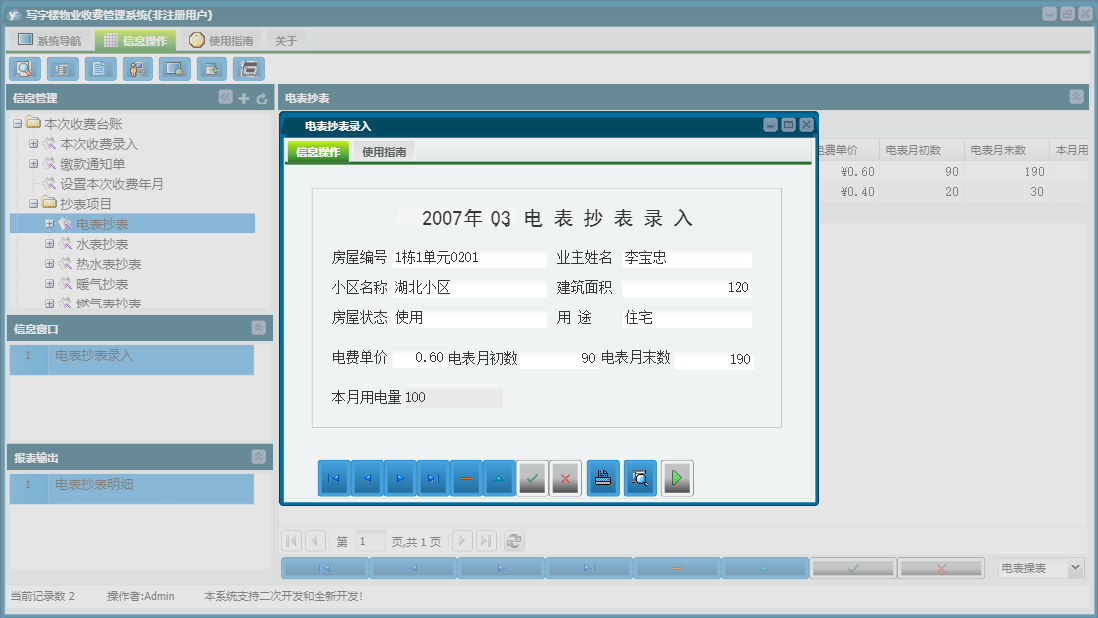Open the 电表操表 dropdown at bottom right
The image size is (1098, 618).
pyautogui.click(x=1040, y=566)
